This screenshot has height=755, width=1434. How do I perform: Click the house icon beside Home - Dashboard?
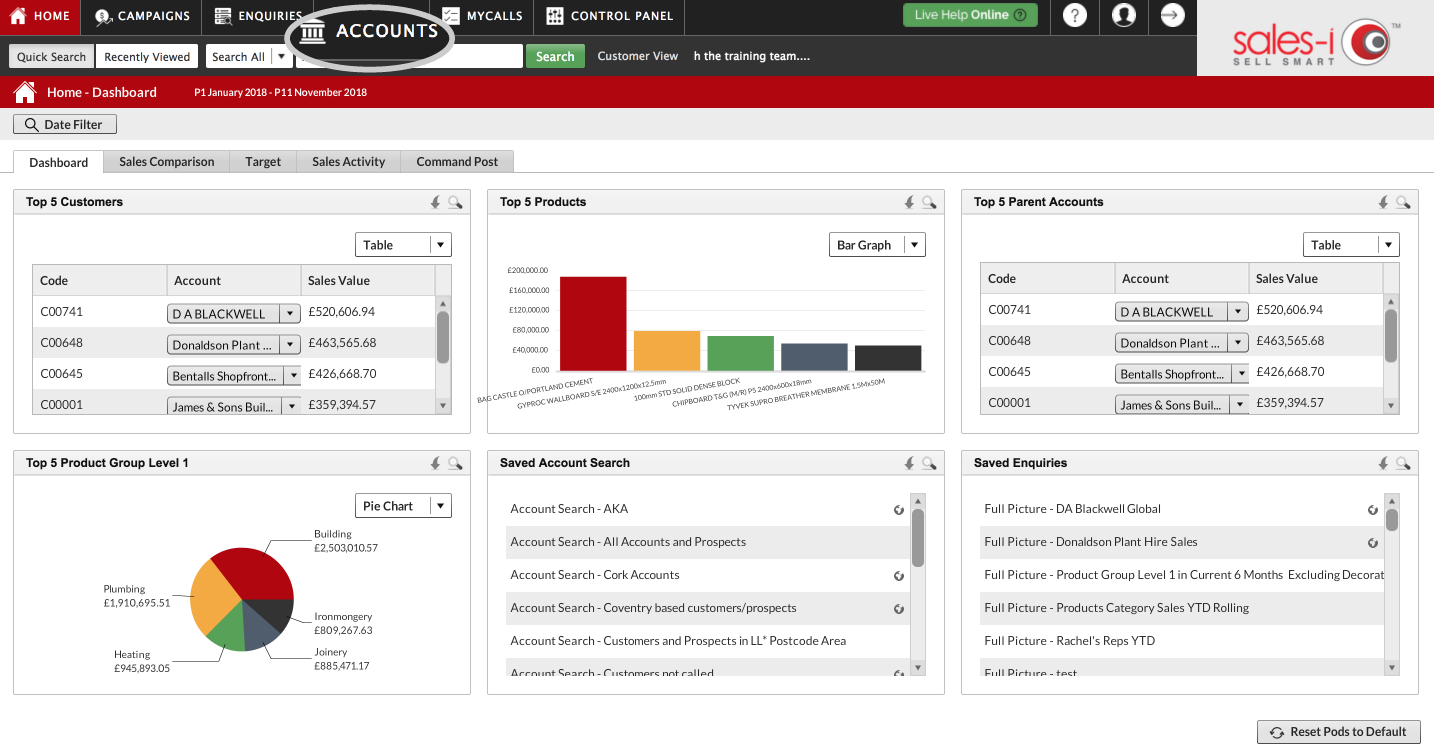pos(25,92)
